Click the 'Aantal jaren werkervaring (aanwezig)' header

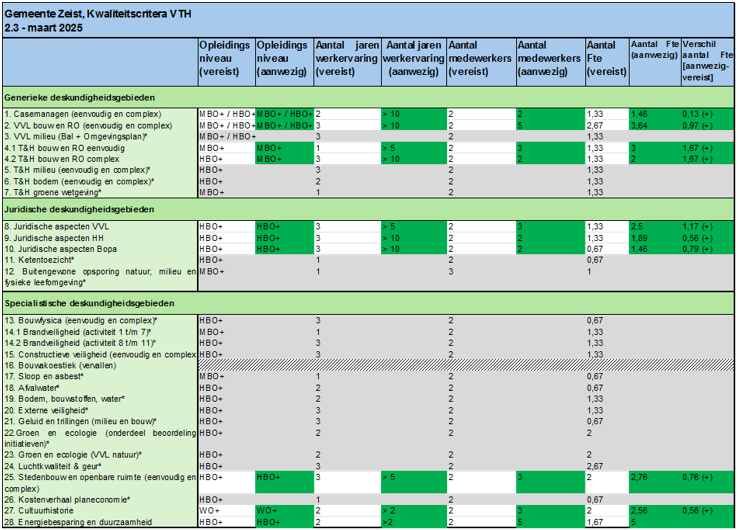coord(412,59)
